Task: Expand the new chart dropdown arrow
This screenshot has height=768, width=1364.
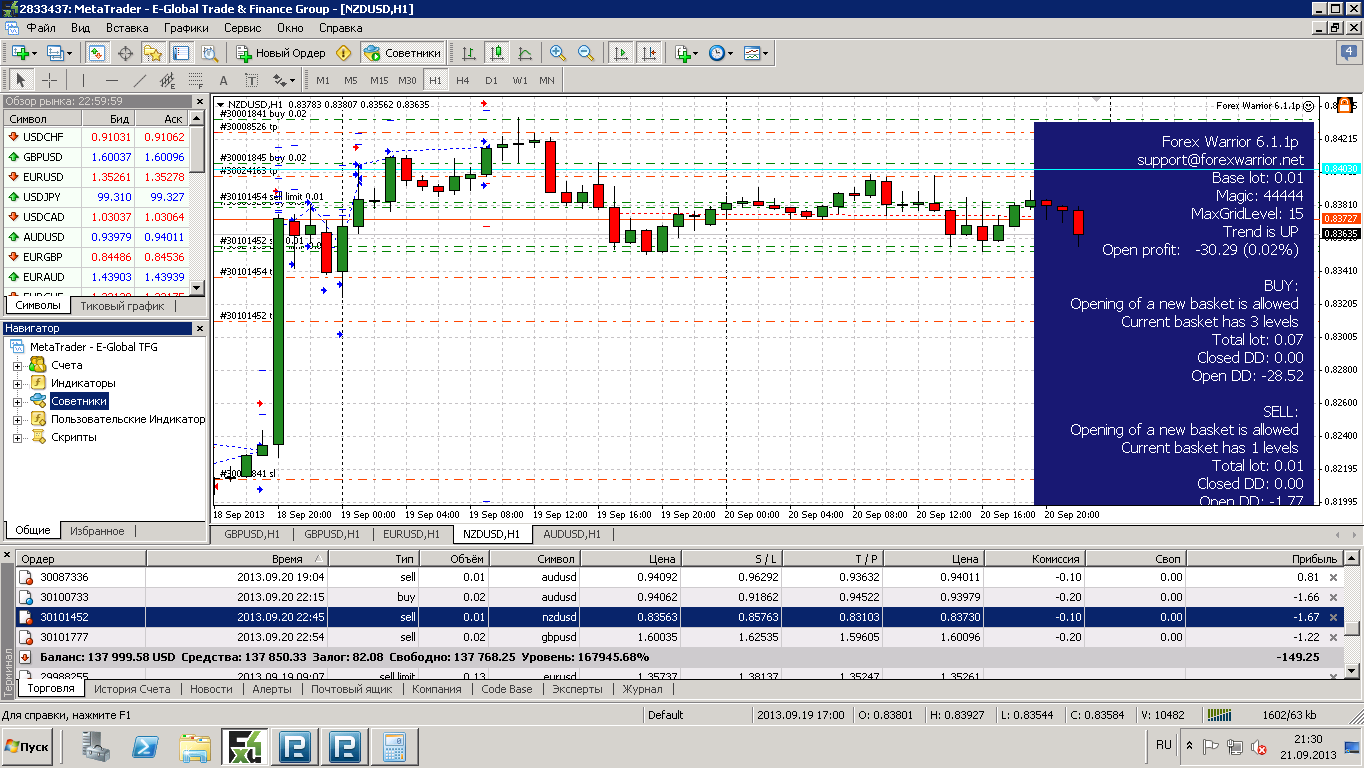Action: click(34, 53)
